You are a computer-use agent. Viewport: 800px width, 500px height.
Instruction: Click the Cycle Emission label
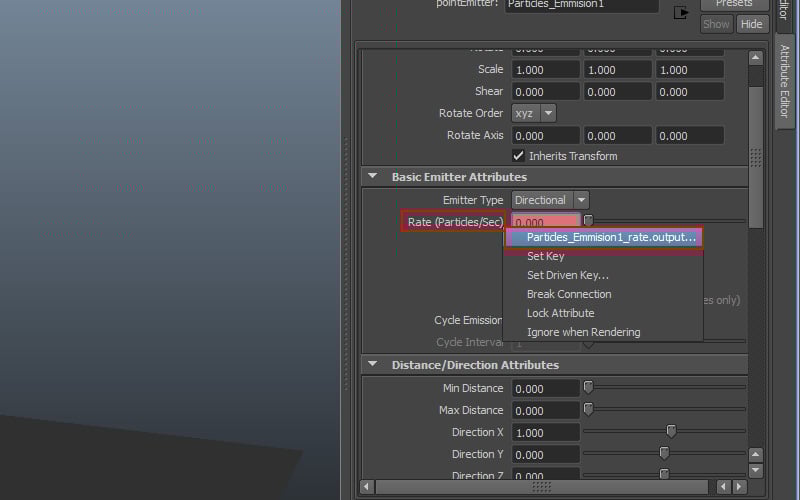click(468, 320)
